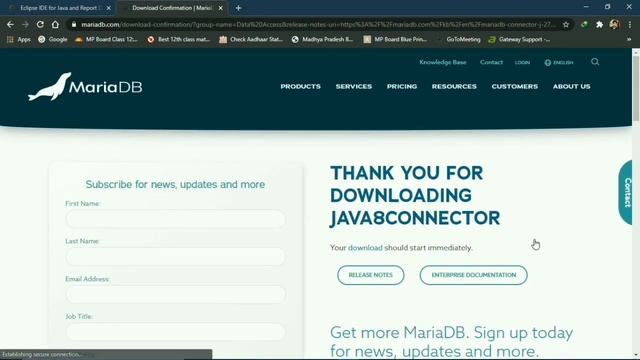Open the Contact link in top bar
The height and width of the screenshot is (360, 640).
(x=491, y=62)
